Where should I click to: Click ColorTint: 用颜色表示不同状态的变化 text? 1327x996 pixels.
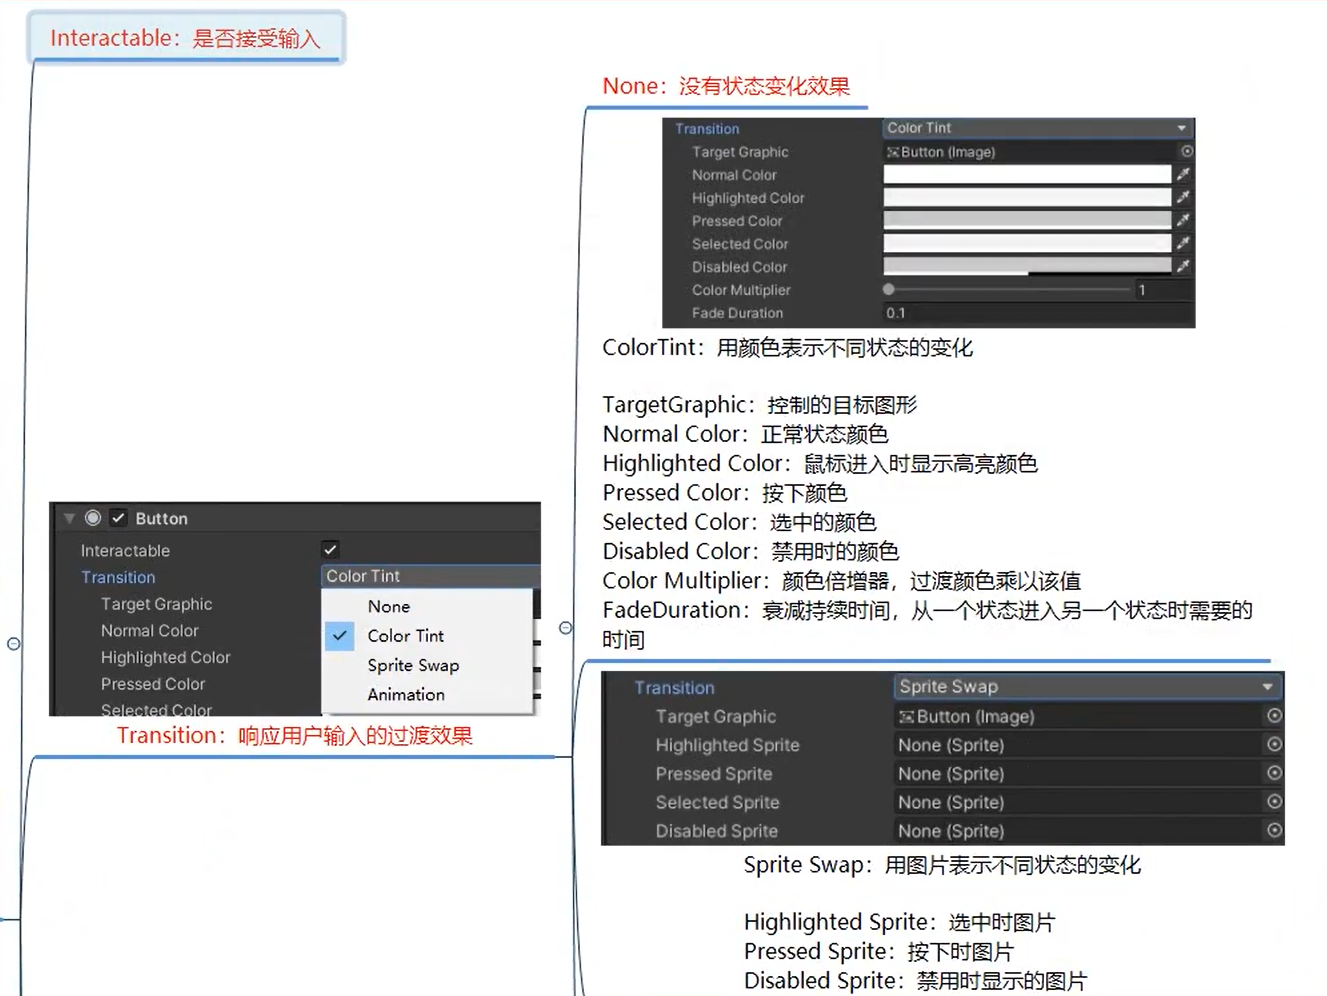coord(787,347)
